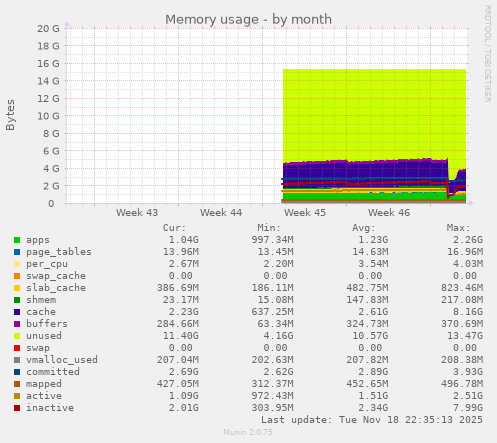The width and height of the screenshot is (497, 443).
Task: Click the unused yellow-green legend swatch
Action: coord(17,336)
